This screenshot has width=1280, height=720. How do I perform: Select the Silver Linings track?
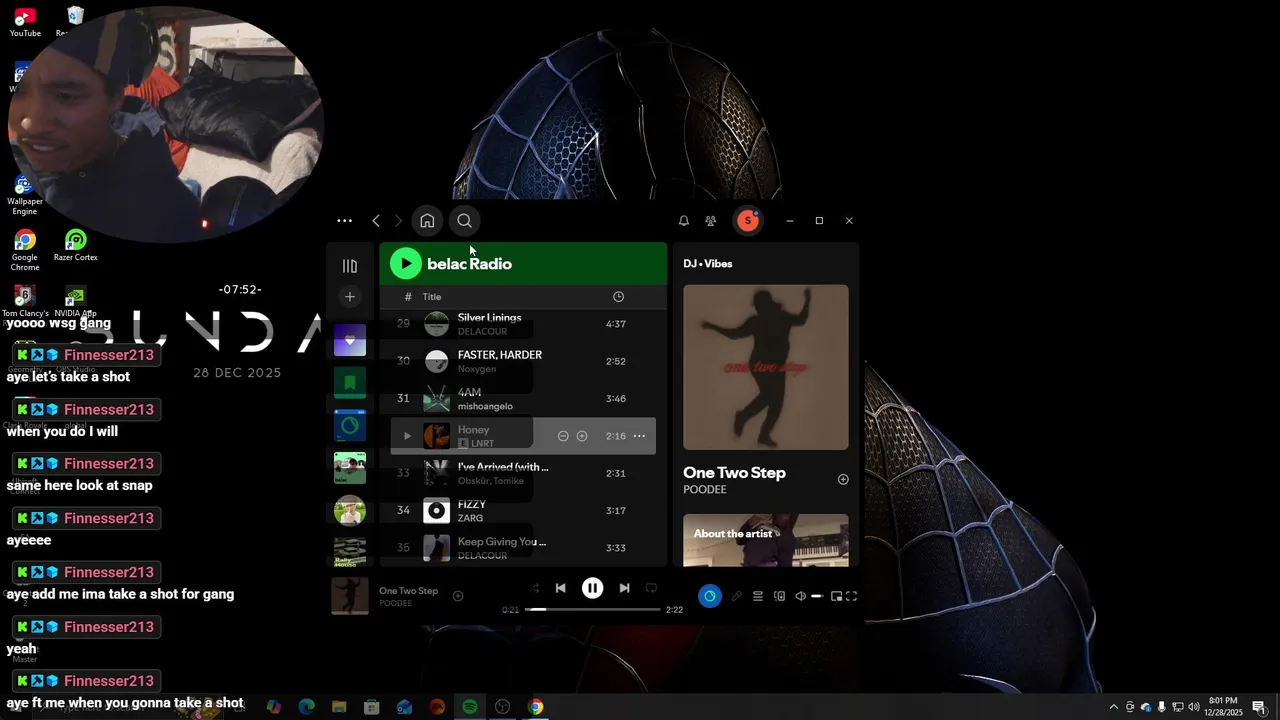coord(523,324)
